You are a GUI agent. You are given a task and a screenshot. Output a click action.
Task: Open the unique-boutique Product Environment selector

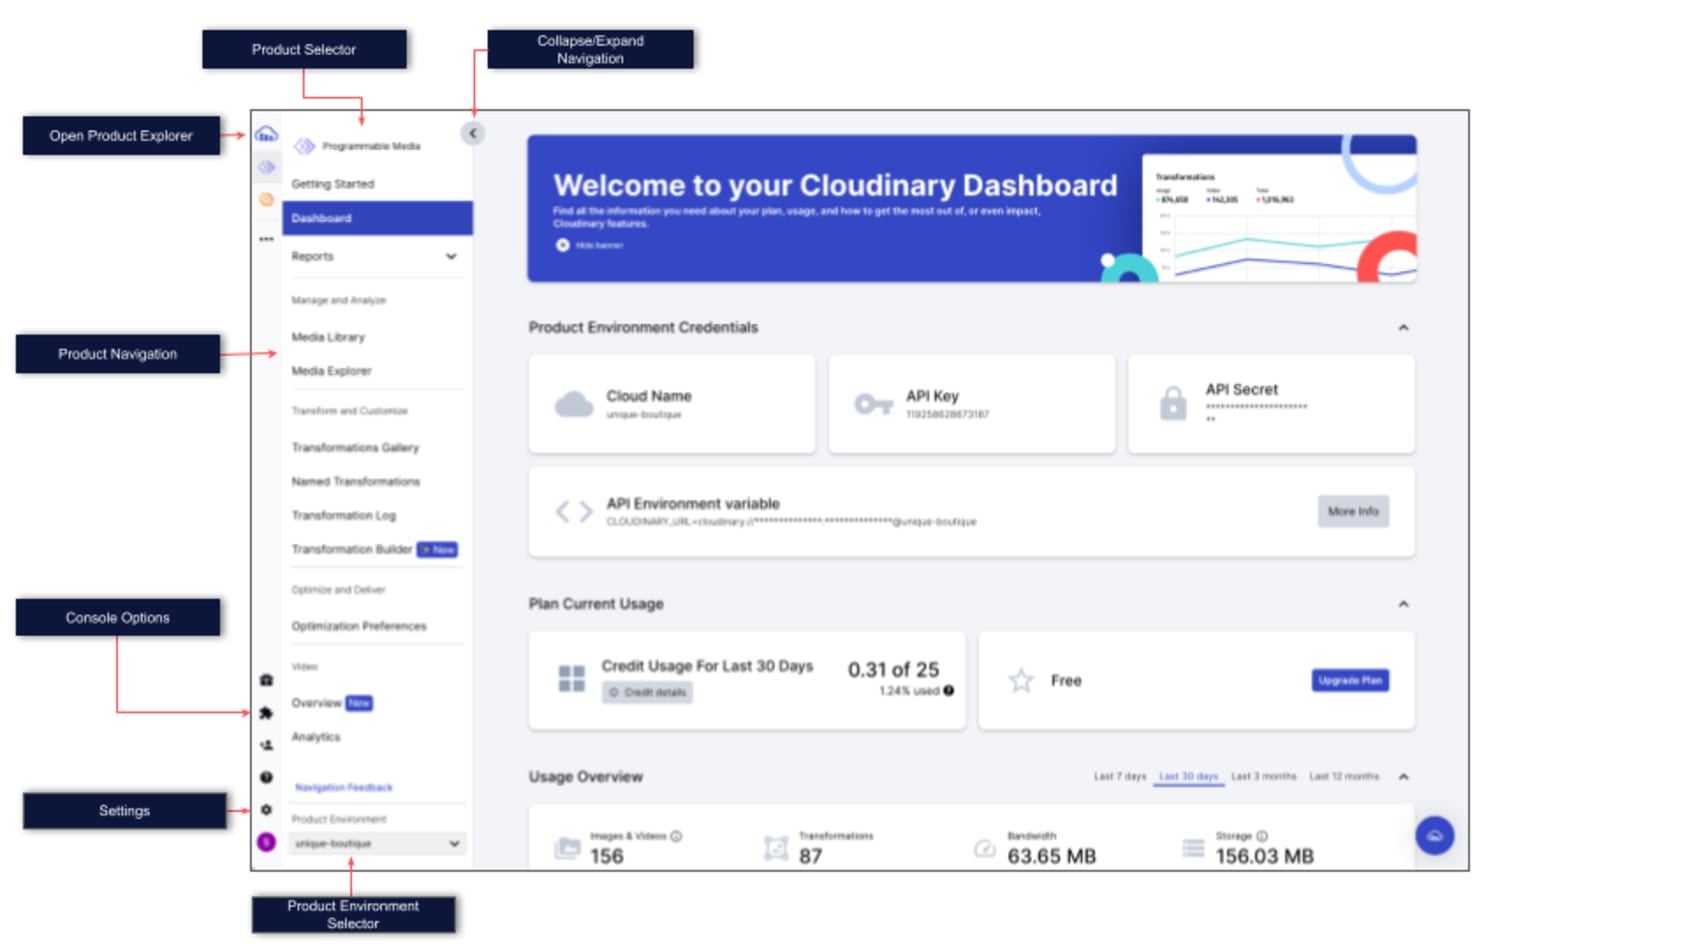coord(375,843)
